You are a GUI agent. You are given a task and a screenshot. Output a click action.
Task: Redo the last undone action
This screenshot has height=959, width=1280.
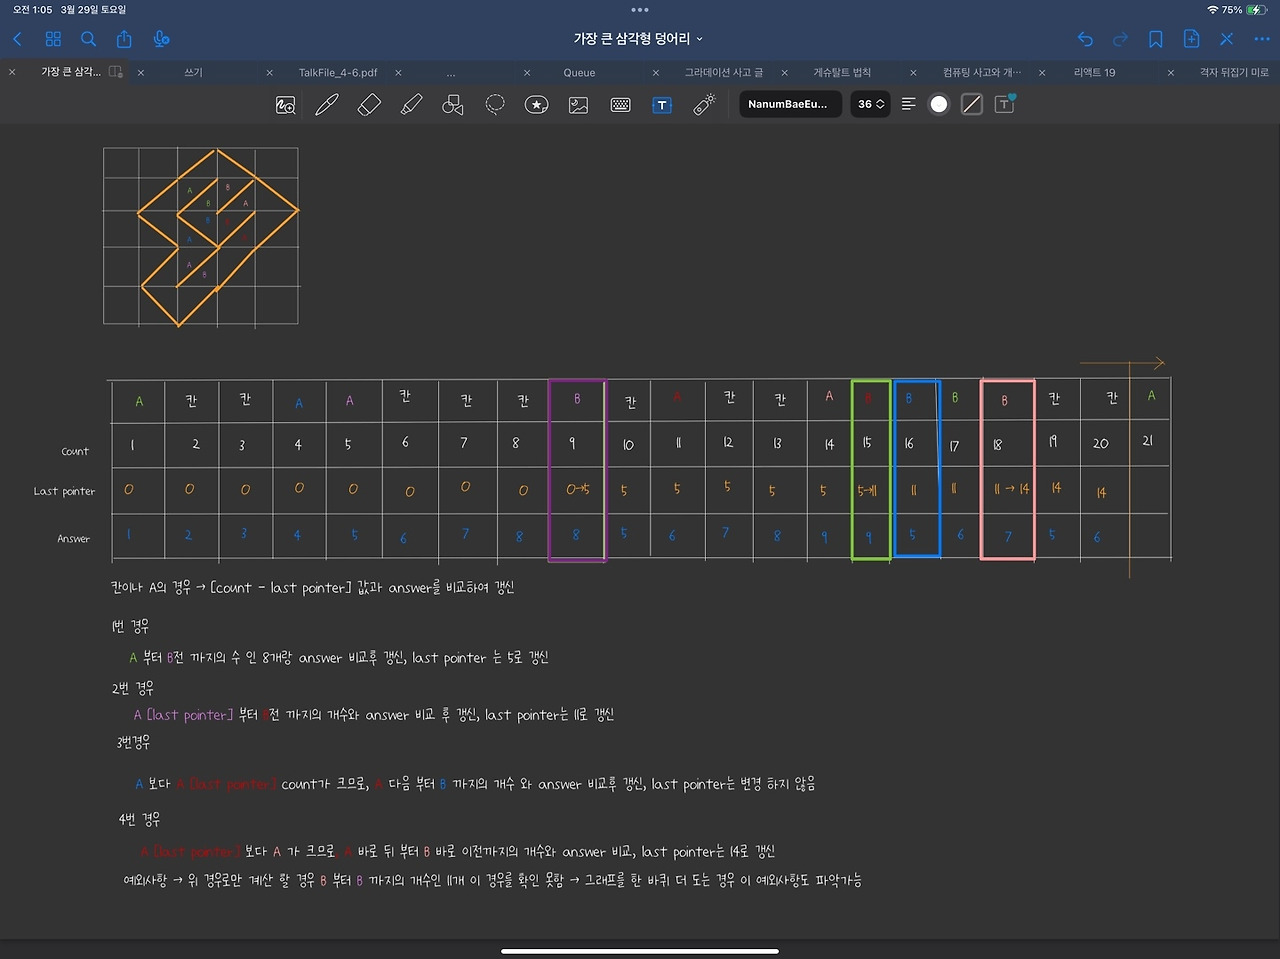tap(1120, 39)
